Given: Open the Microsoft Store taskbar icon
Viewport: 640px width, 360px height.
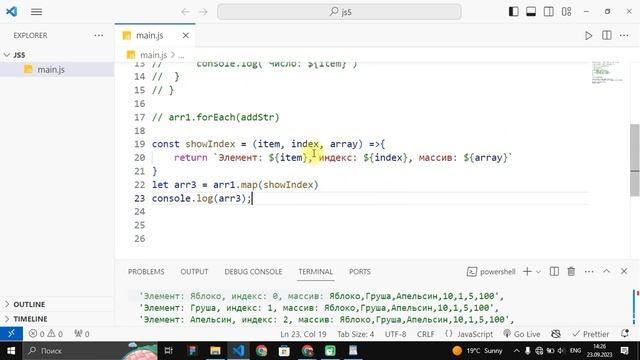Looking at the screenshot, I should coord(284,351).
